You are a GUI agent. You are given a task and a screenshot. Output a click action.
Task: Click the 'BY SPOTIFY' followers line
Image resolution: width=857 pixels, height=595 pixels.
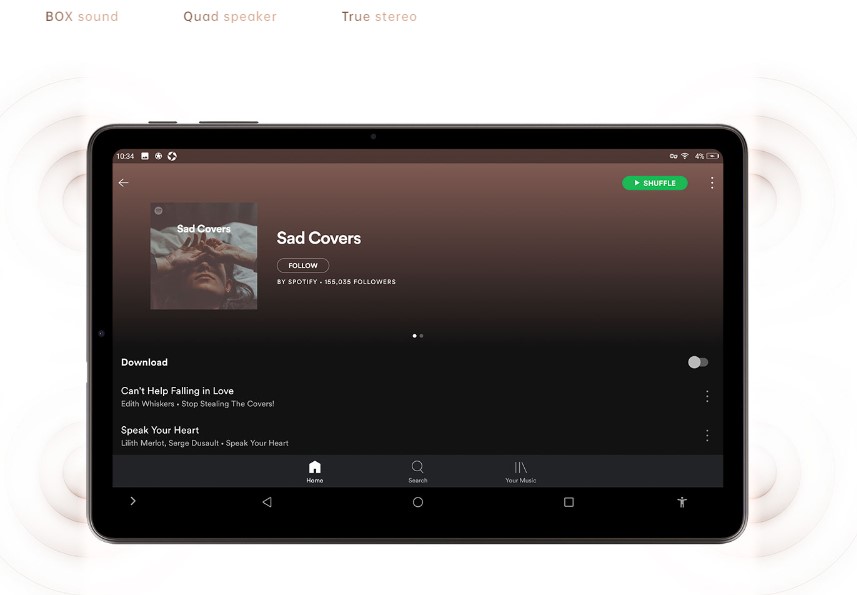point(336,282)
